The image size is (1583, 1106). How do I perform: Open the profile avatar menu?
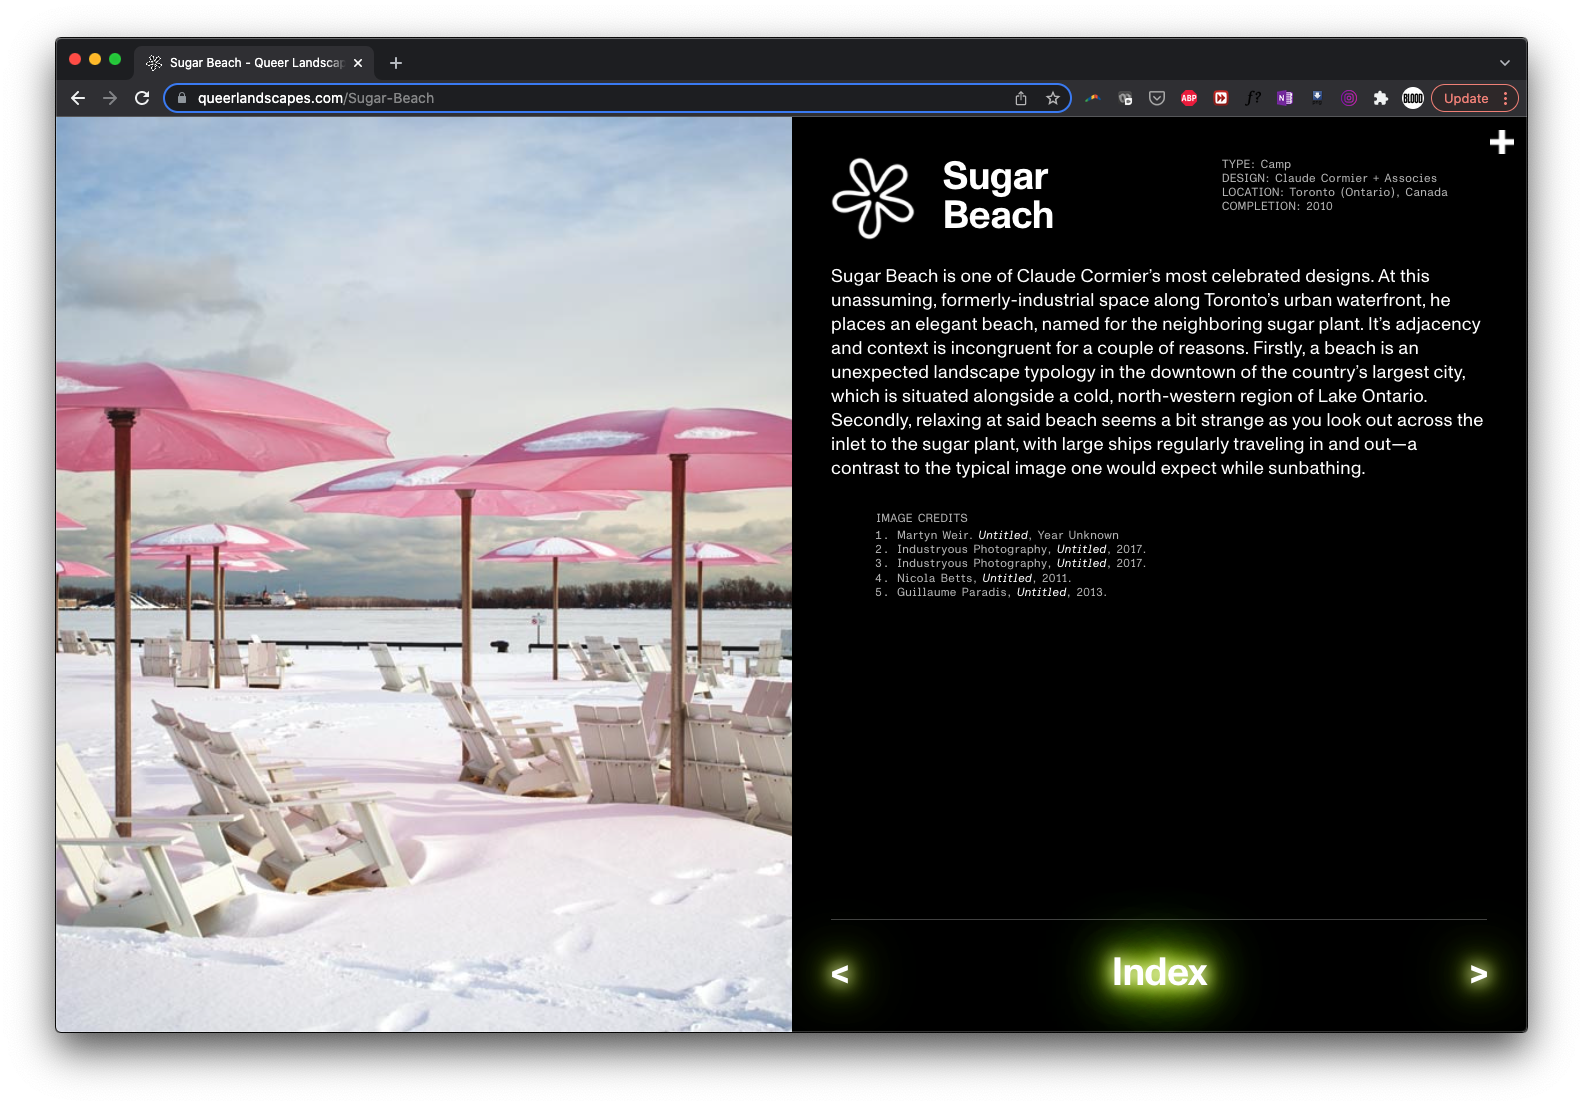(x=1413, y=98)
